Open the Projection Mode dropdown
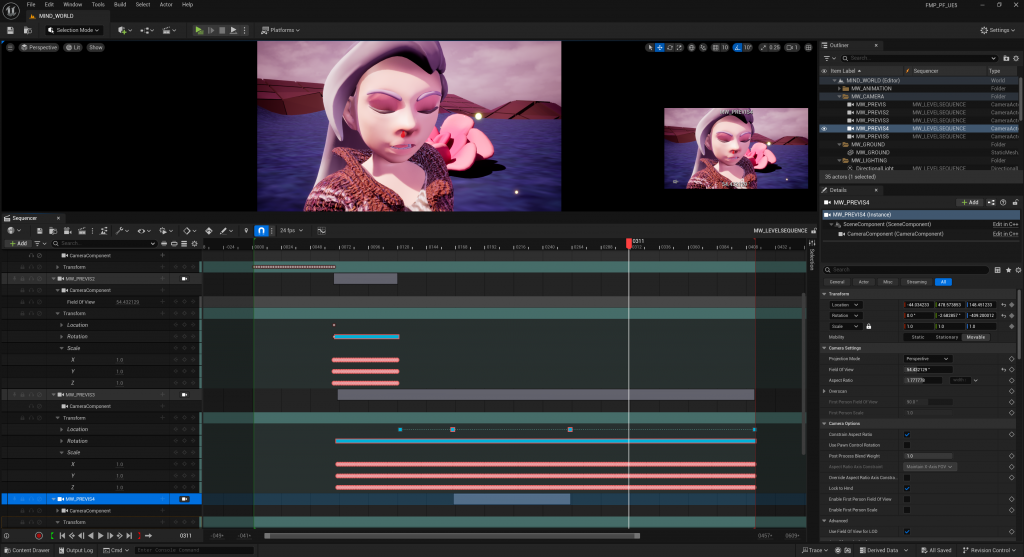This screenshot has height=557, width=1024. pos(927,358)
